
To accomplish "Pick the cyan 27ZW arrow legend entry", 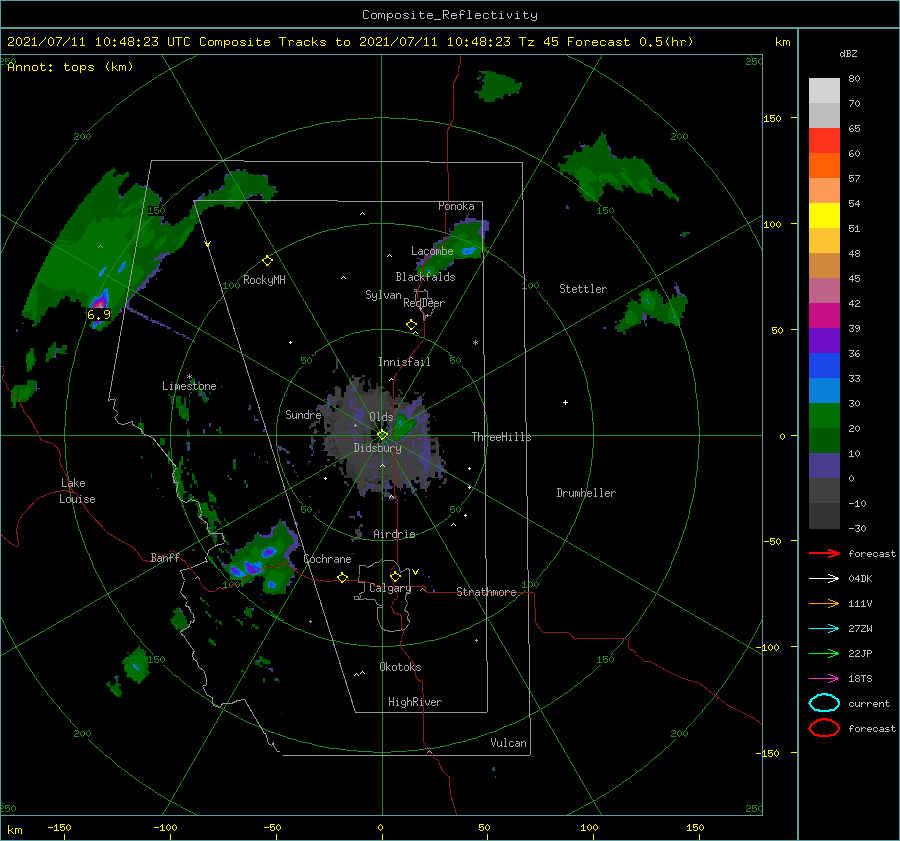I will point(824,629).
